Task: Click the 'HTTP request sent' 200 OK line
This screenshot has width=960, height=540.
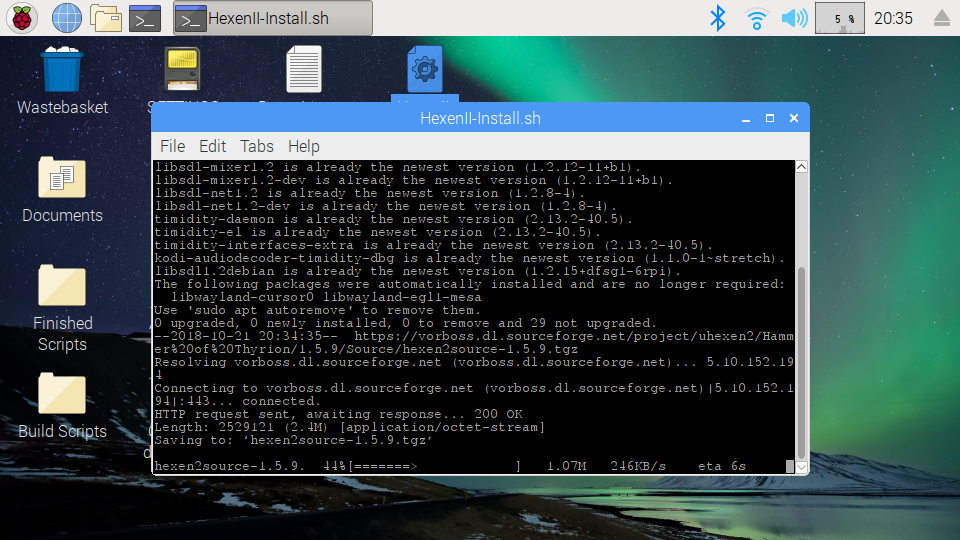Action: coord(339,414)
